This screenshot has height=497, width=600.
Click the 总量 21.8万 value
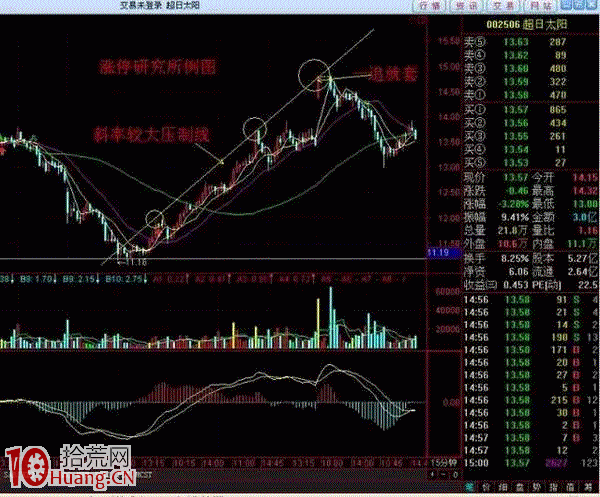[513, 230]
